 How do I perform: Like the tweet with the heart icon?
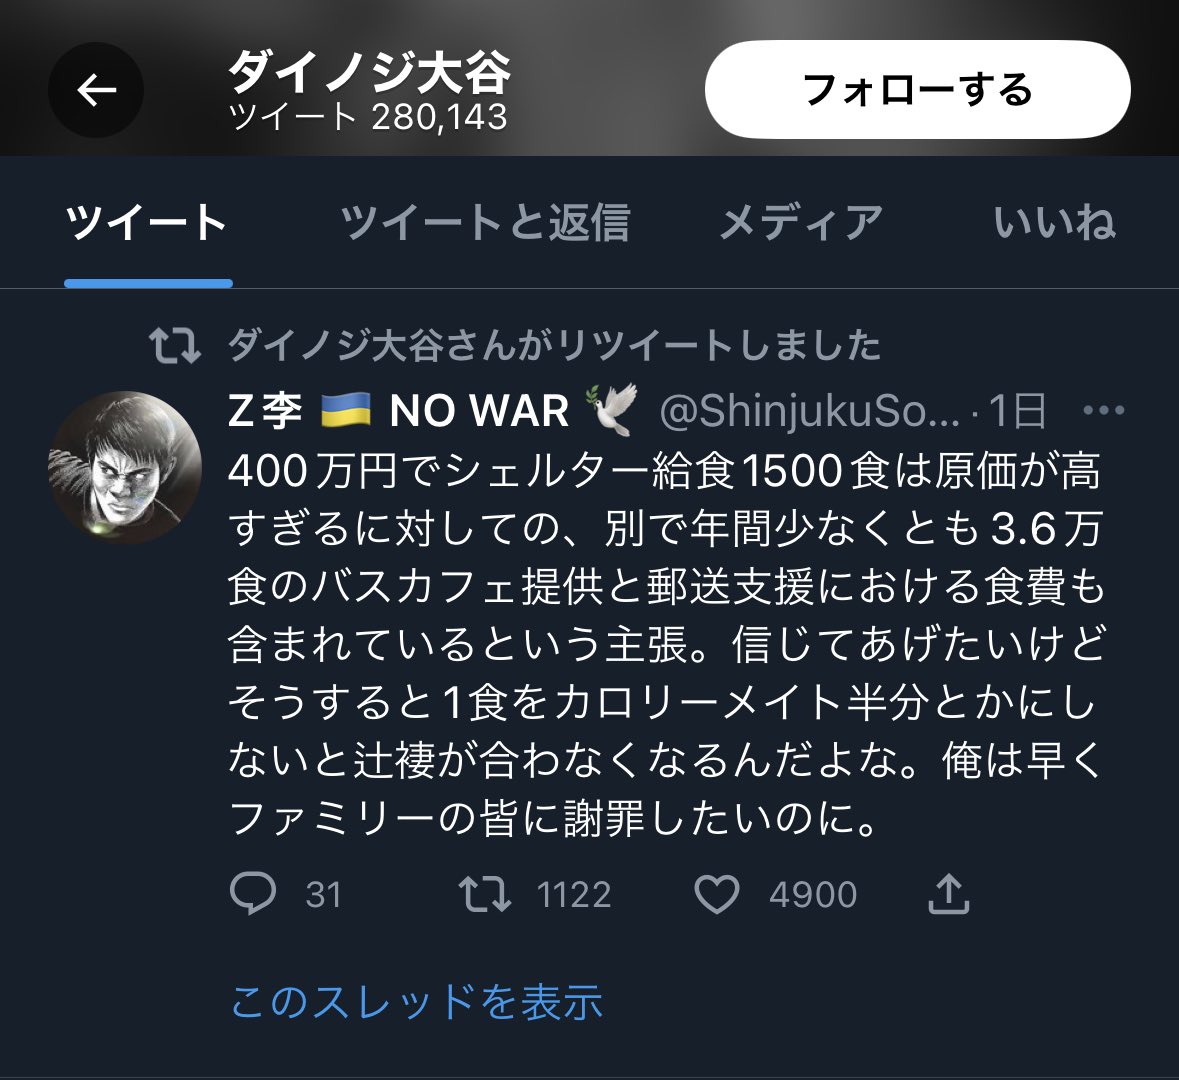717,894
